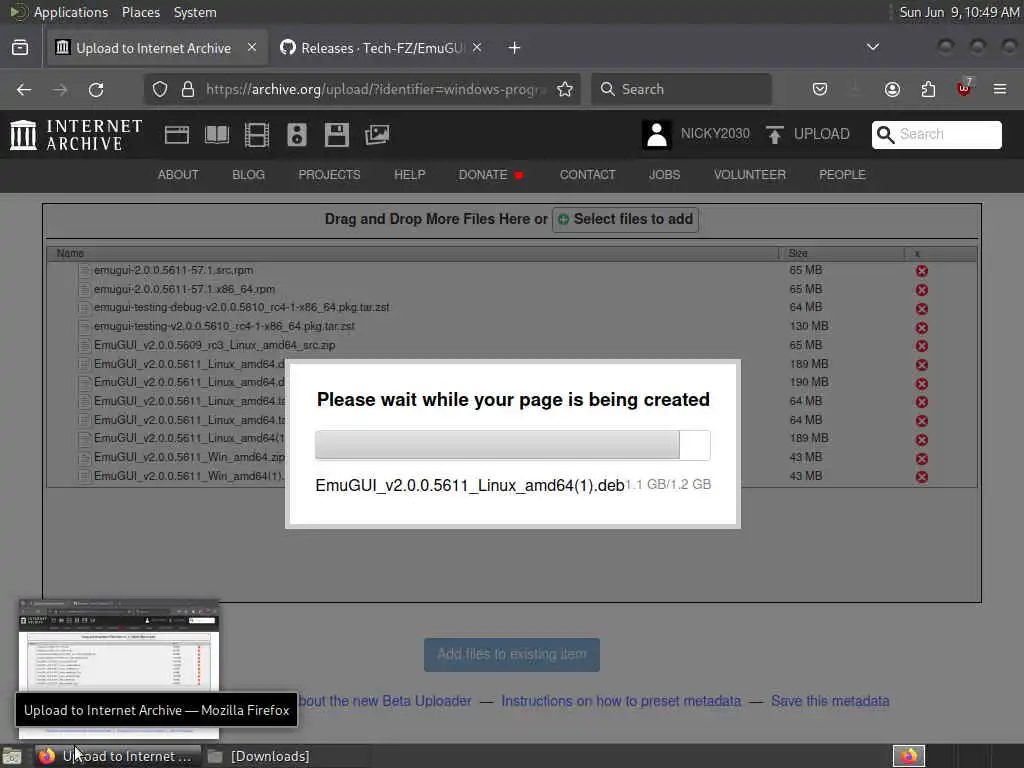This screenshot has width=1024, height=768.
Task: Remove emugui-2.0.0.5611-57.1.x86_64.rpm from list
Action: [x=921, y=289]
